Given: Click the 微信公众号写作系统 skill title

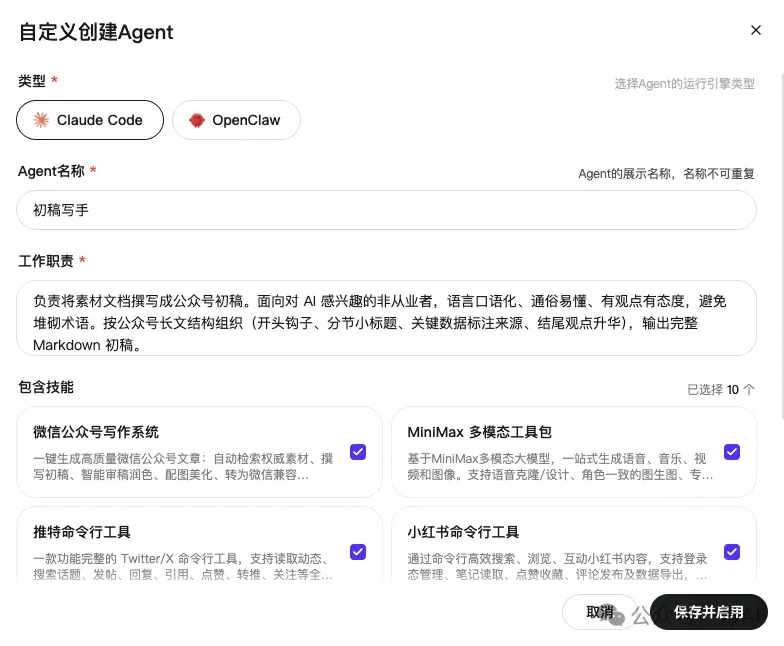Looking at the screenshot, I should pyautogui.click(x=96, y=432).
